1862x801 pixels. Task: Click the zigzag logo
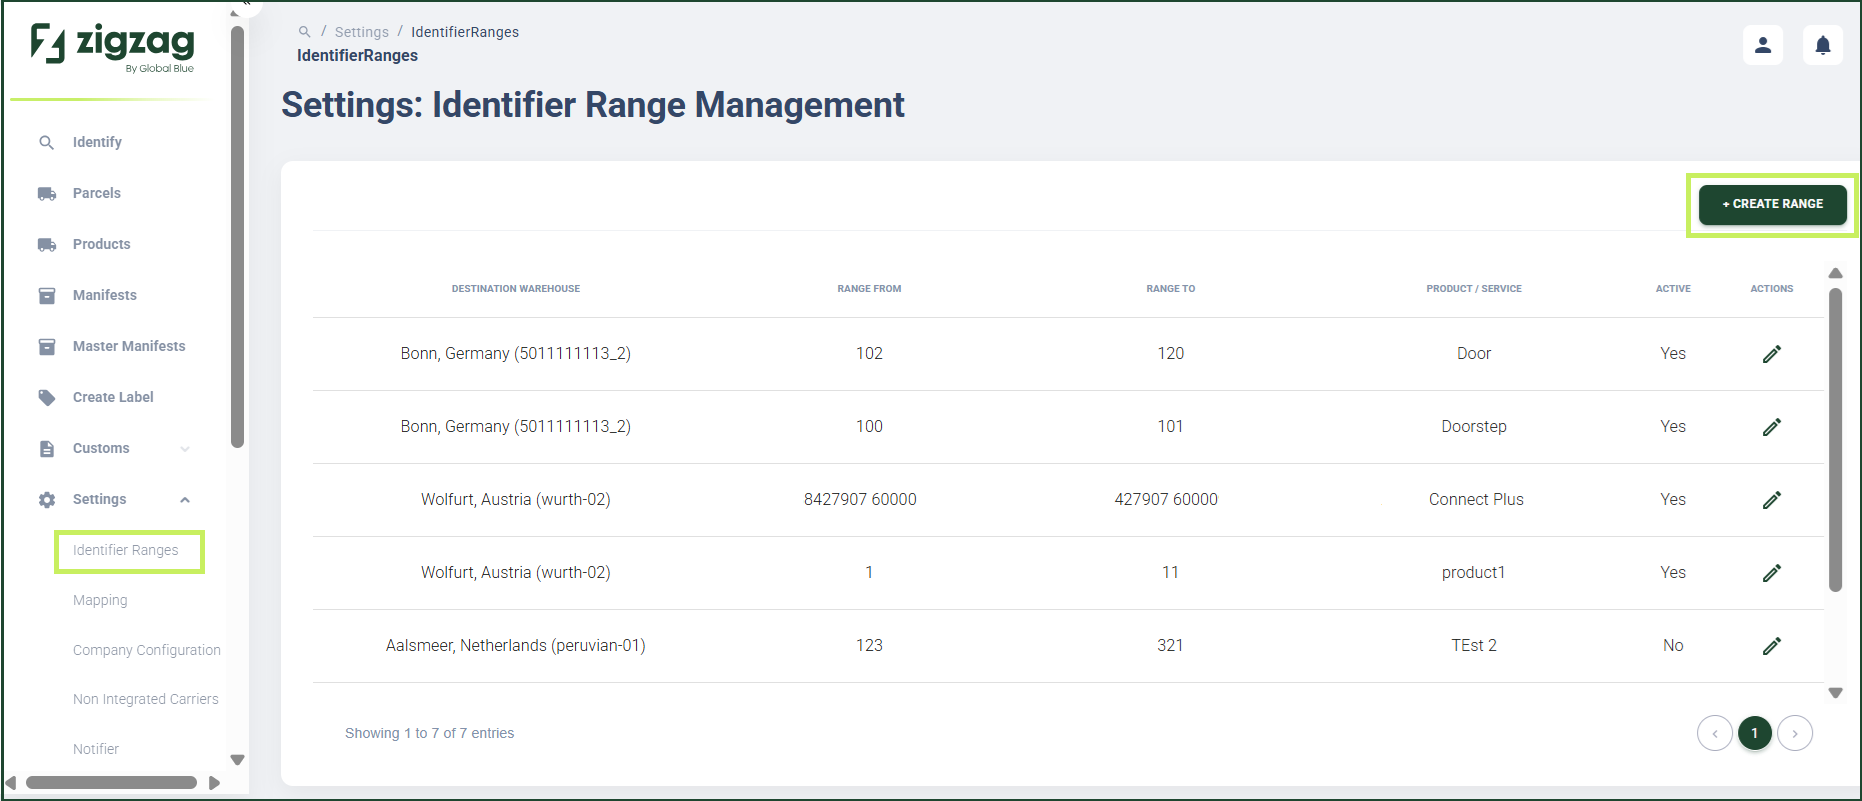coord(113,46)
